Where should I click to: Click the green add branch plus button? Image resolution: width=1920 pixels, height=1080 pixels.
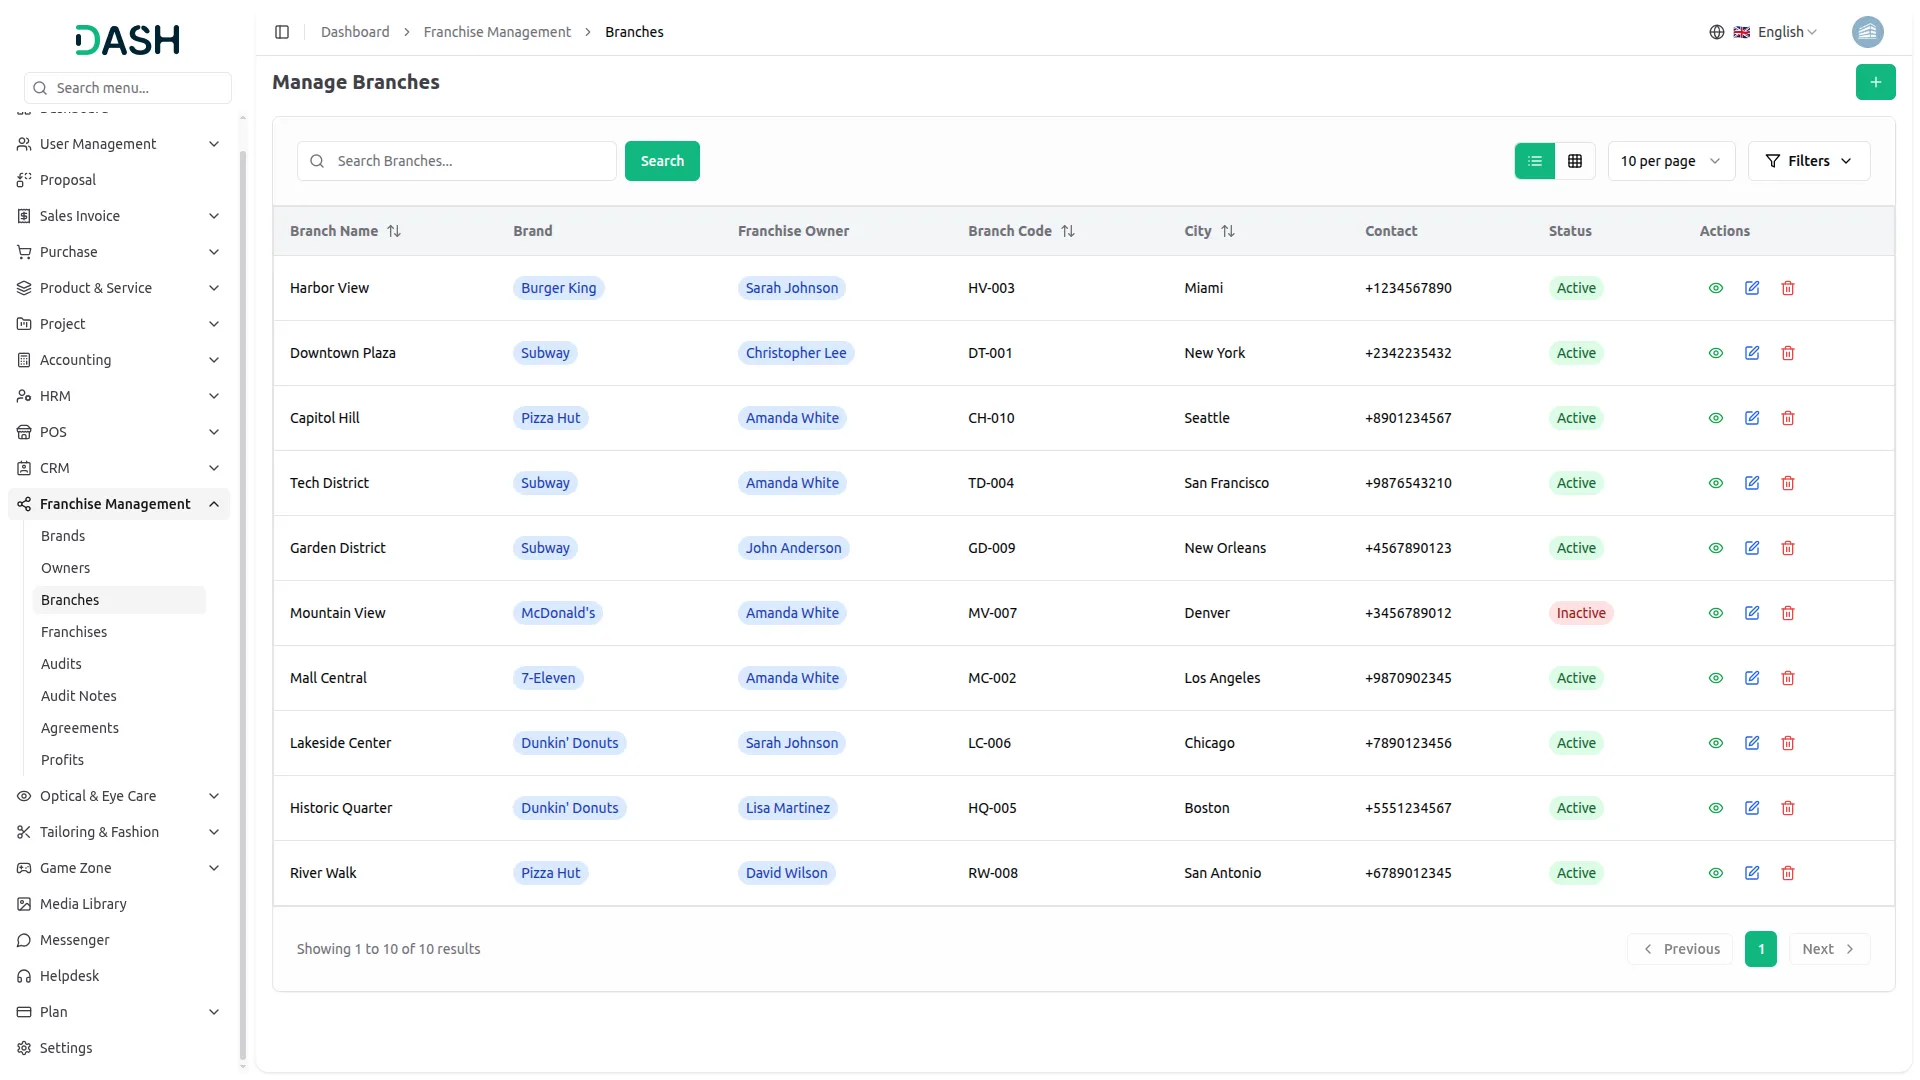point(1875,82)
